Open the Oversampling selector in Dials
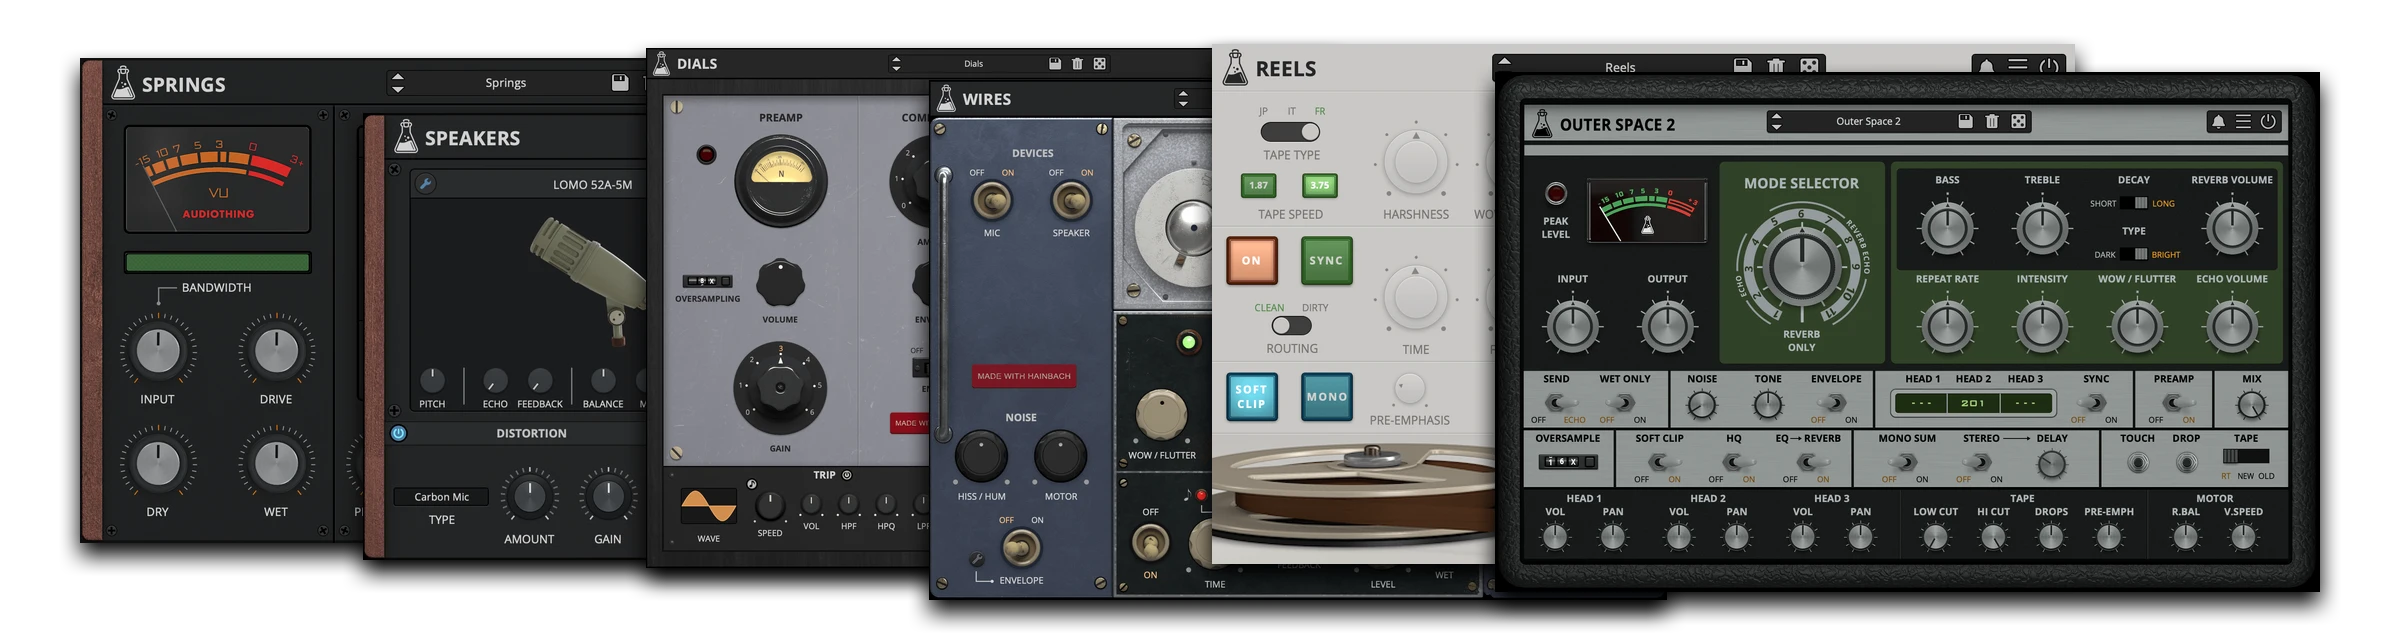 [707, 281]
